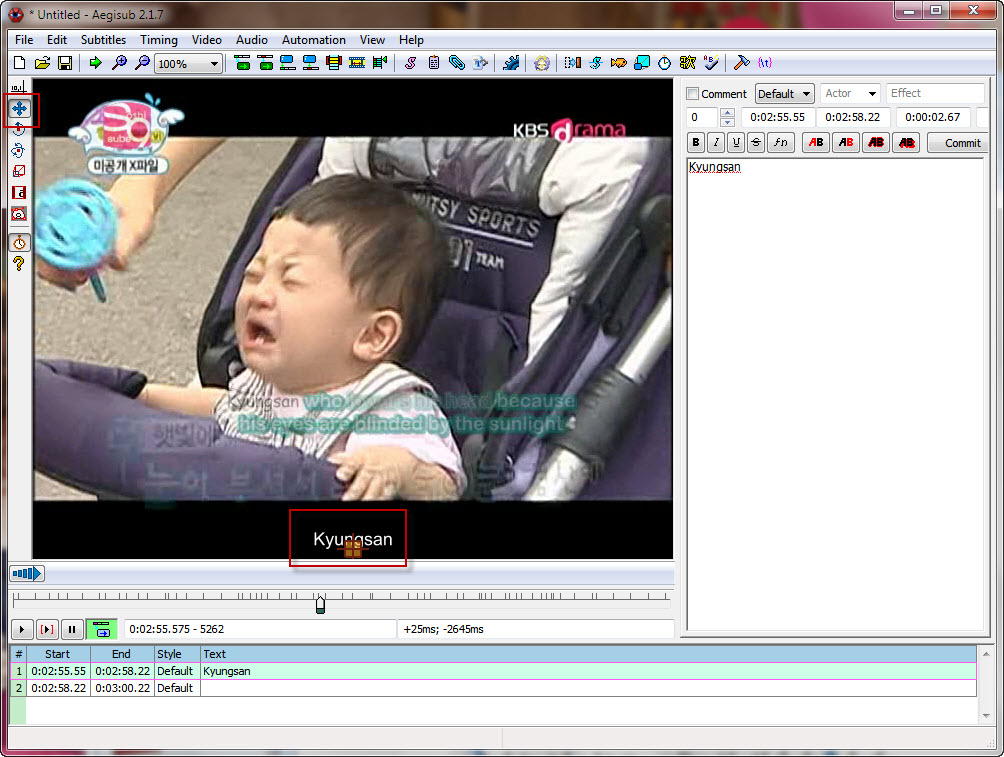Click the green Jump to frame arrow
Screen dimensions: 1004x757
click(x=95, y=63)
